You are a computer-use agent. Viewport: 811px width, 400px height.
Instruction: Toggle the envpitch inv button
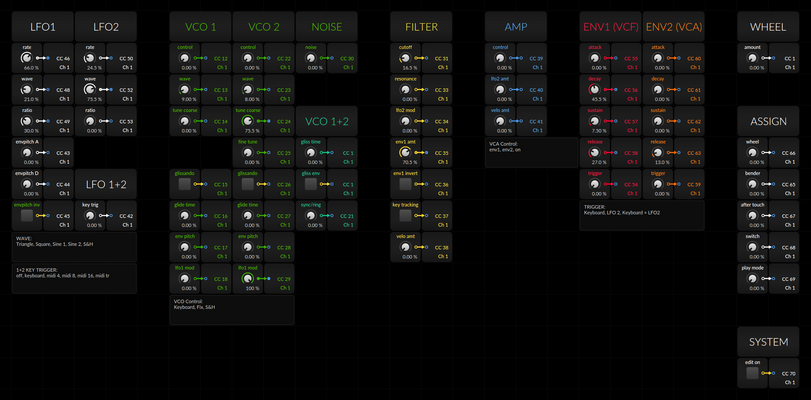pos(27,216)
